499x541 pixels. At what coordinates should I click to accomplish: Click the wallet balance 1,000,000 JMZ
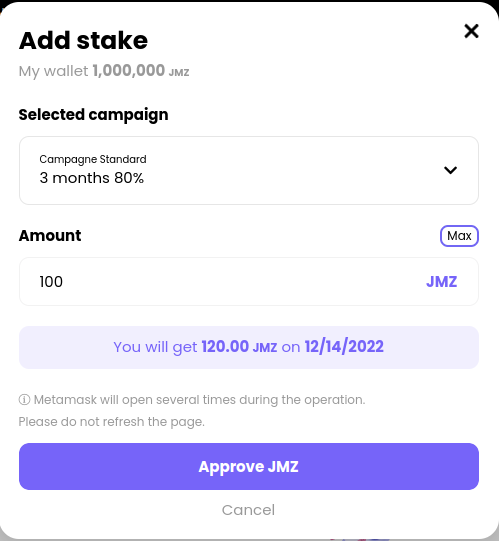pos(141,71)
